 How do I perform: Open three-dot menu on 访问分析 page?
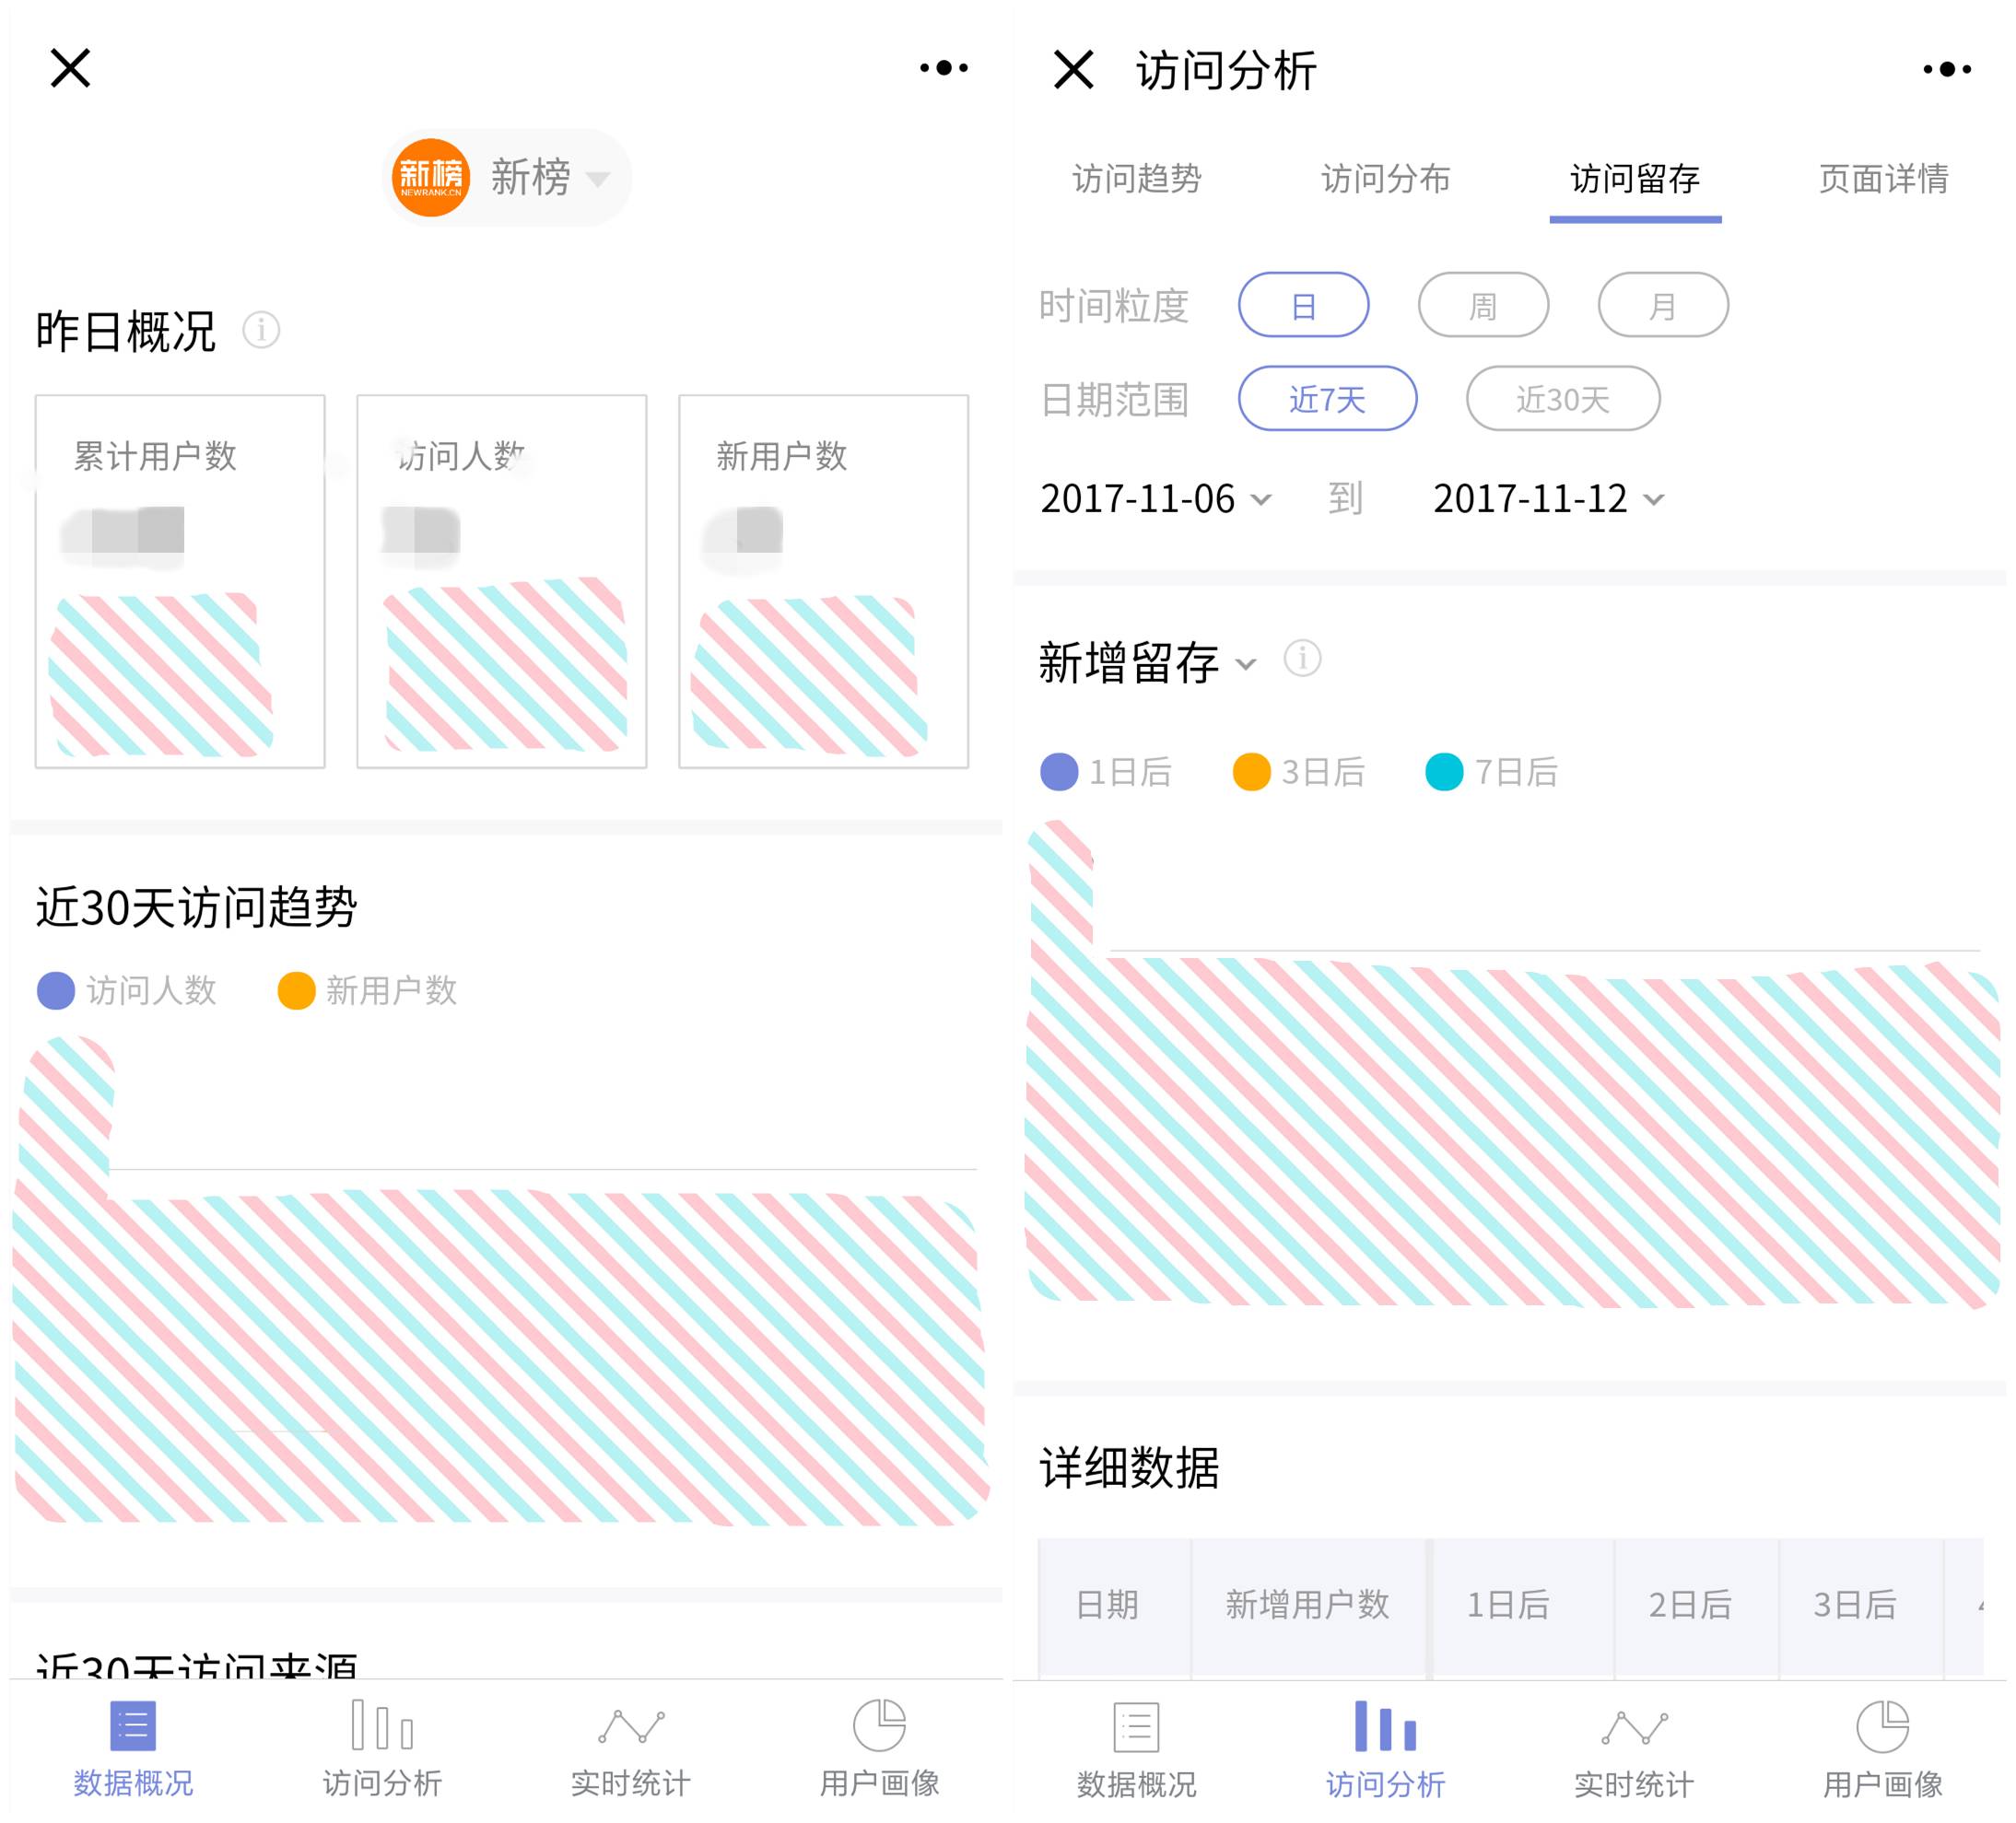click(1946, 69)
